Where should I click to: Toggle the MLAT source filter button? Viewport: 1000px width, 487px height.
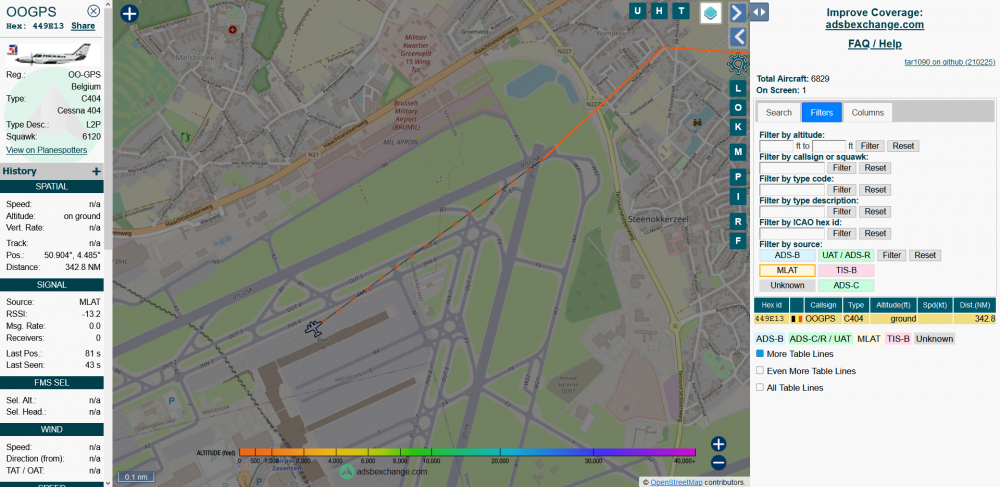787,270
